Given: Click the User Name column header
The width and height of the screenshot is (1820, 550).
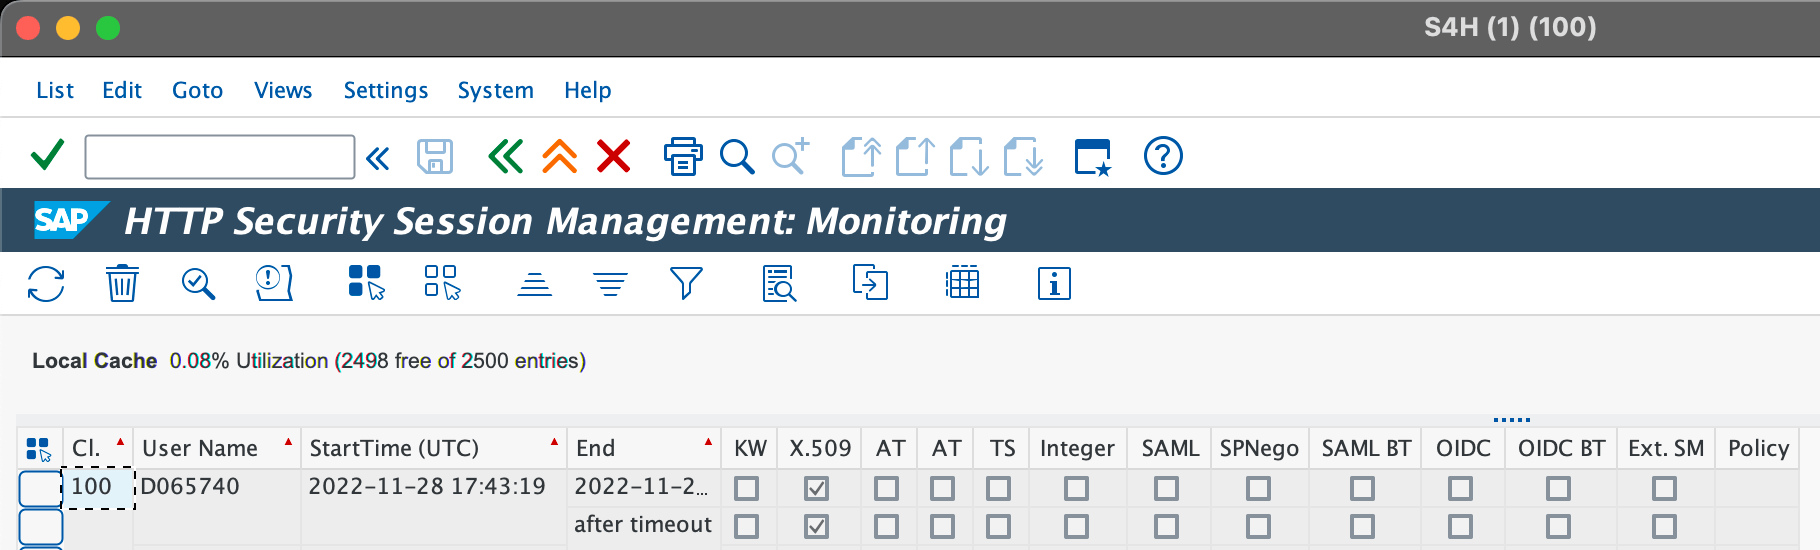Looking at the screenshot, I should [217, 448].
